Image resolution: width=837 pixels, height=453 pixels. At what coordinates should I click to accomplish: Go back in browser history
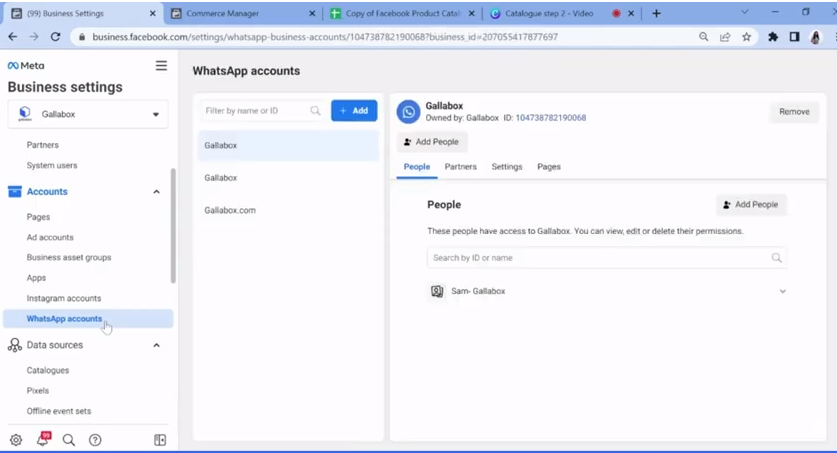pos(13,37)
